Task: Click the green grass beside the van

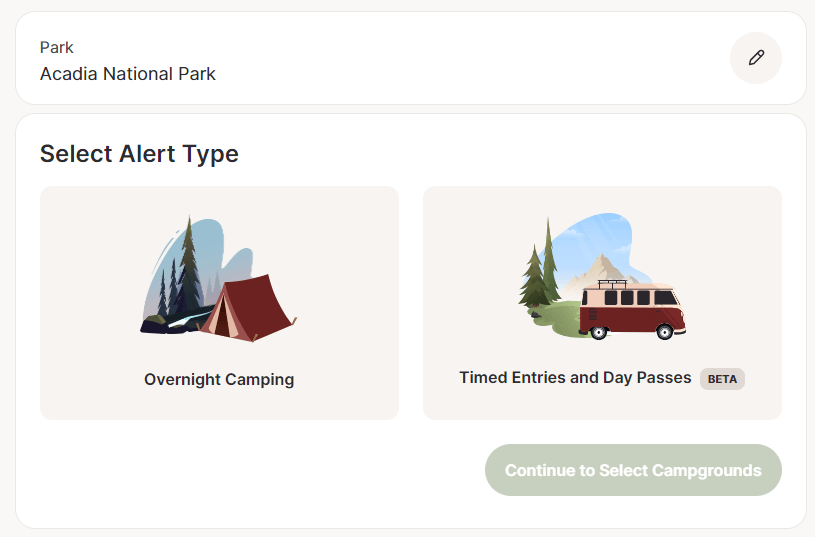Action: tap(557, 320)
